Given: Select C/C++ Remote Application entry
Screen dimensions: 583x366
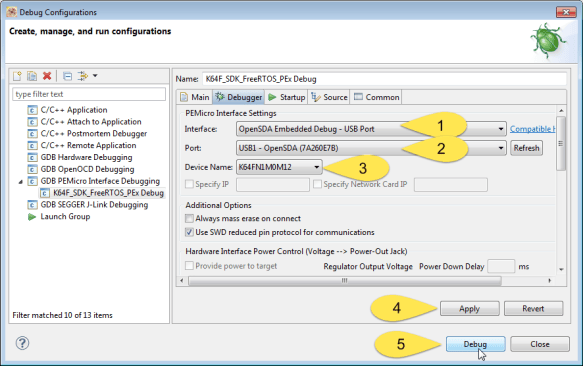Looking at the screenshot, I should [x=88, y=145].
